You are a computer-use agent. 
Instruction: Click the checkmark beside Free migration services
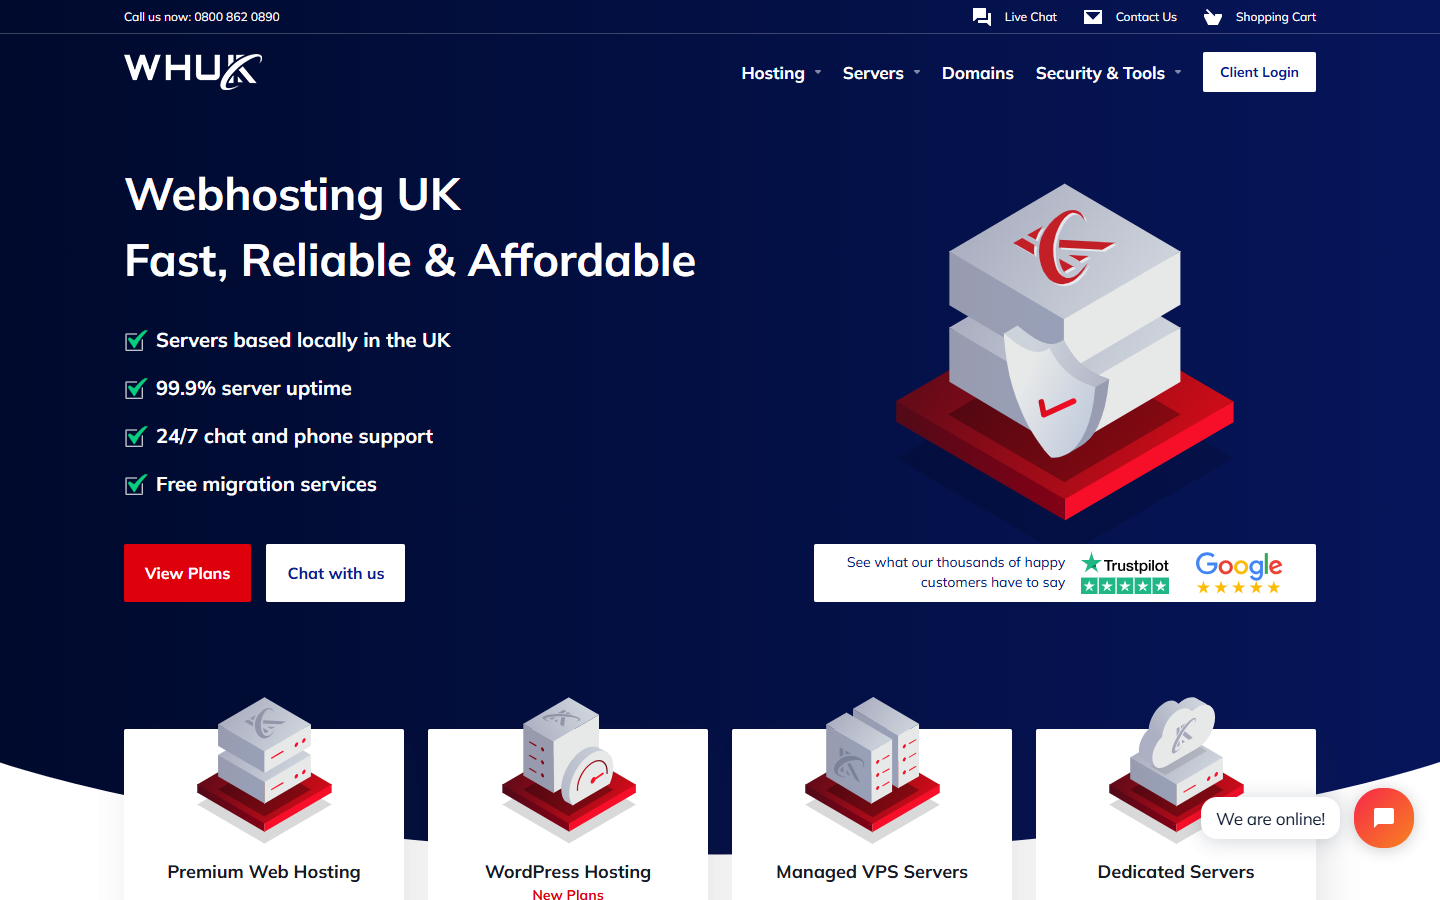pyautogui.click(x=136, y=485)
